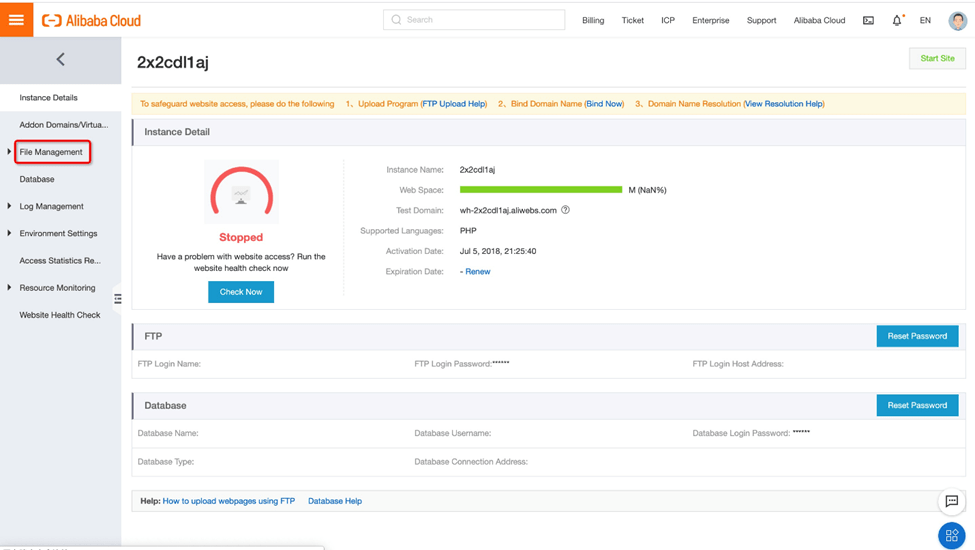Image resolution: width=975 pixels, height=550 pixels.
Task: Open the chat feedback icon
Action: click(951, 501)
